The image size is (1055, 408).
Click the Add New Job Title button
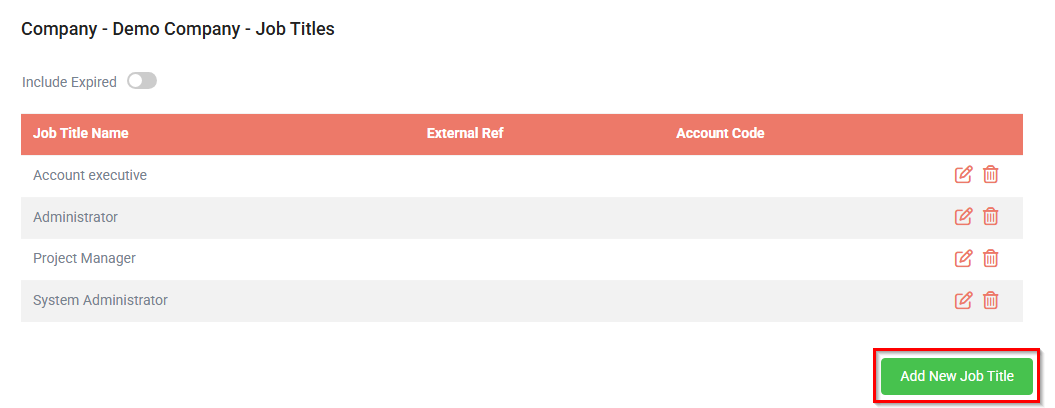pyautogui.click(x=956, y=376)
